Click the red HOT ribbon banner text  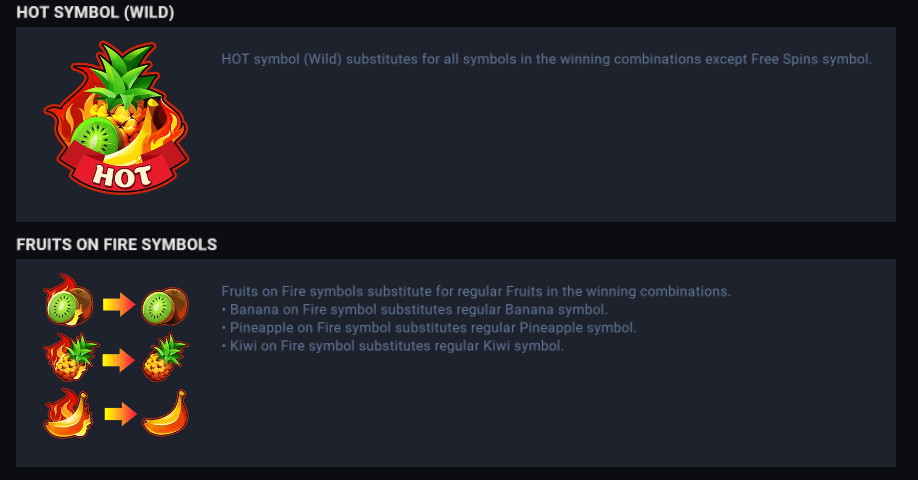coord(121,177)
